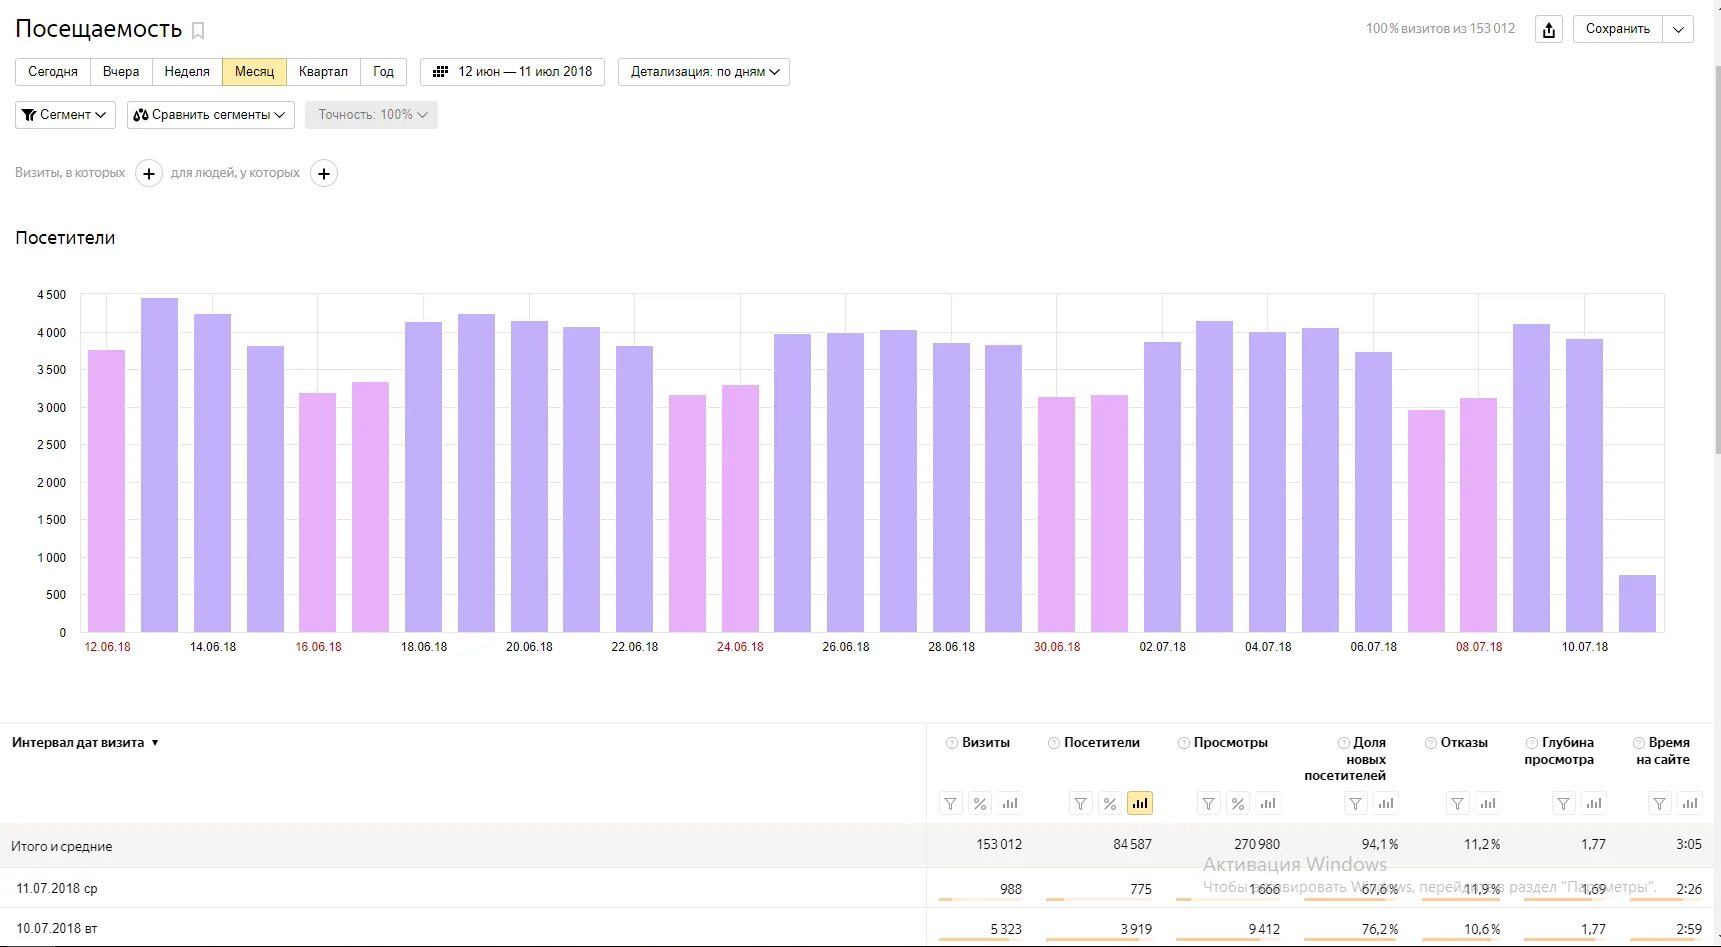Filter by Глубина просмотра column
The image size is (1721, 947).
[x=1564, y=803]
